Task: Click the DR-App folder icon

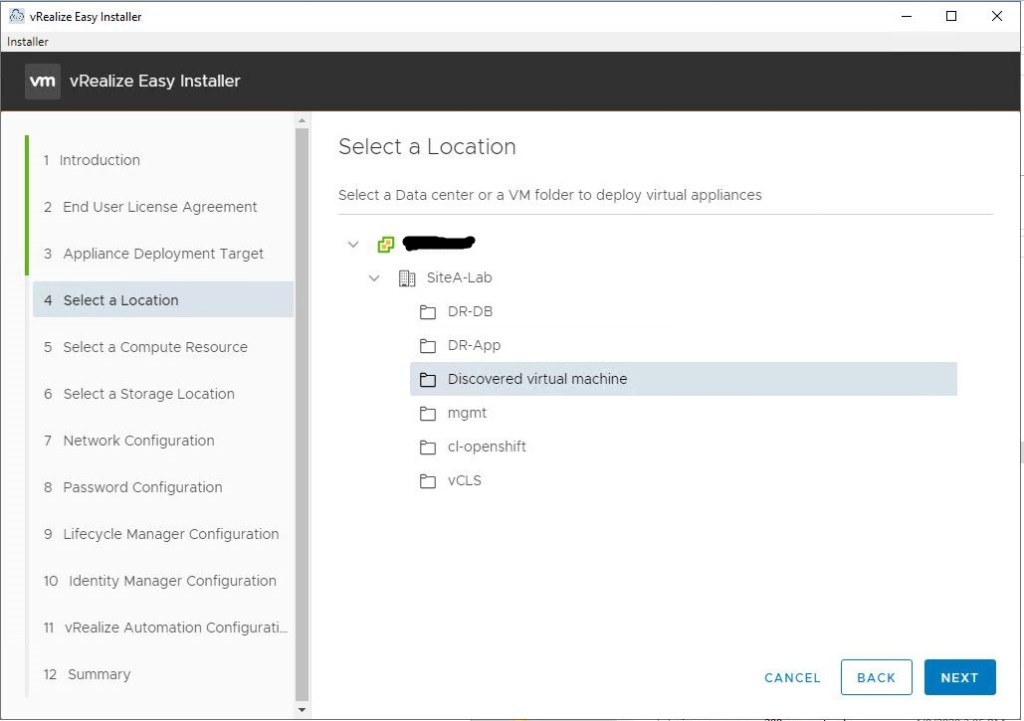Action: tap(428, 346)
